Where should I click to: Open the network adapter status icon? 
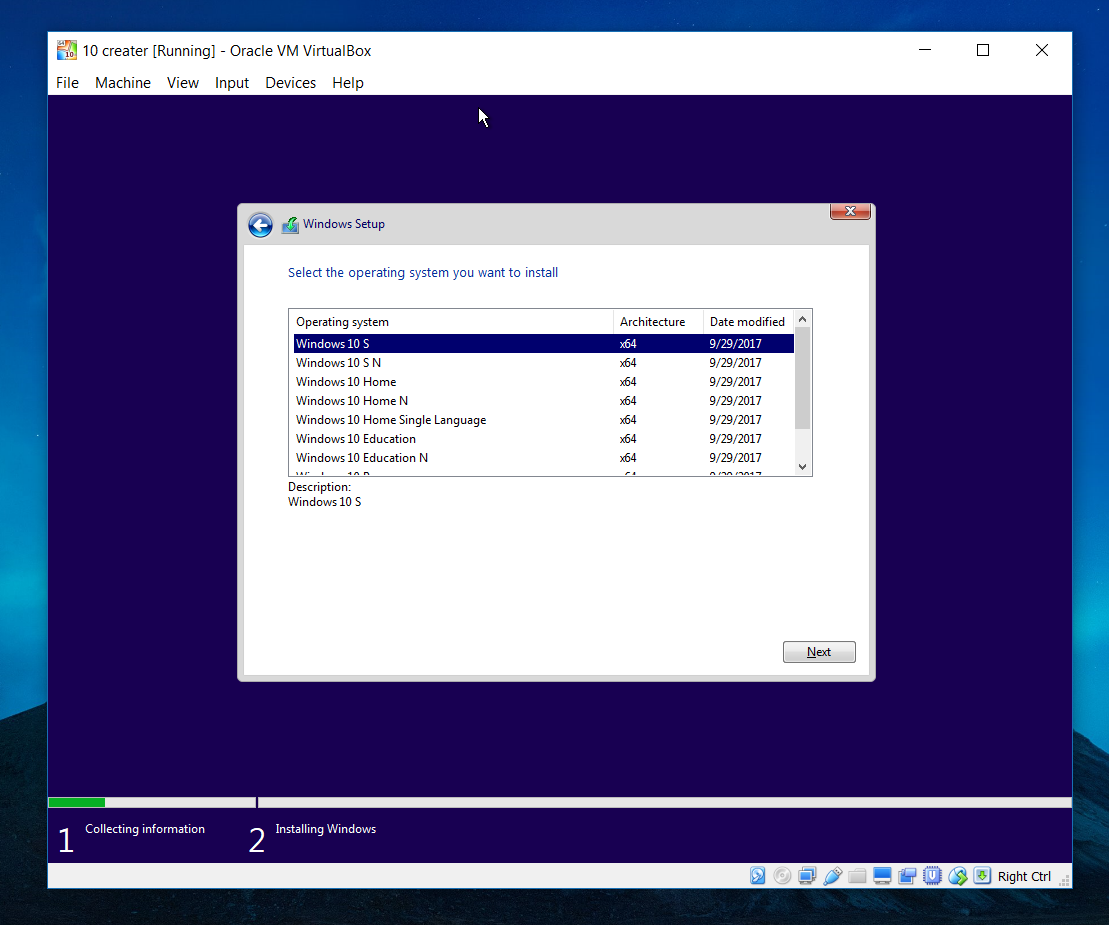pos(807,876)
